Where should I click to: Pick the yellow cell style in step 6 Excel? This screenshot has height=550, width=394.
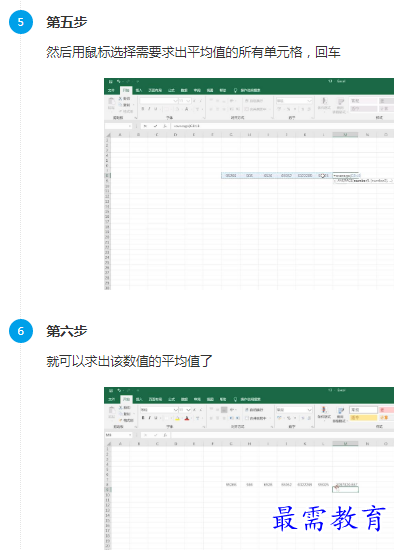[363, 418]
